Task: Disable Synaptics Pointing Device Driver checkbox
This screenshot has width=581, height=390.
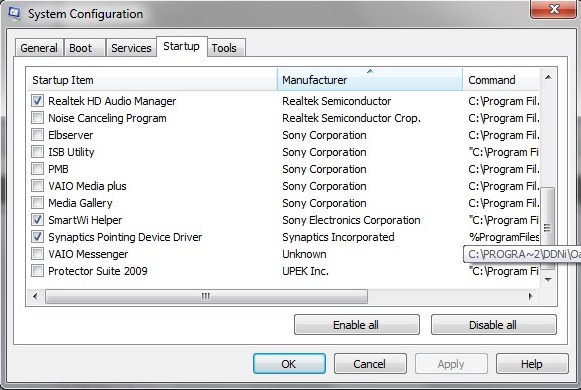Action: (x=37, y=237)
